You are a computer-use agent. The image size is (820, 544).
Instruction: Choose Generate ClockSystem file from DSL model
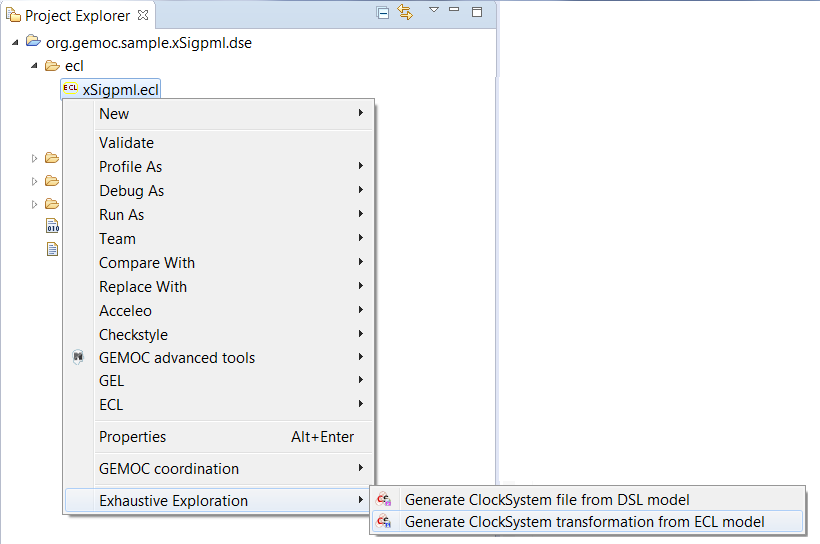546,500
